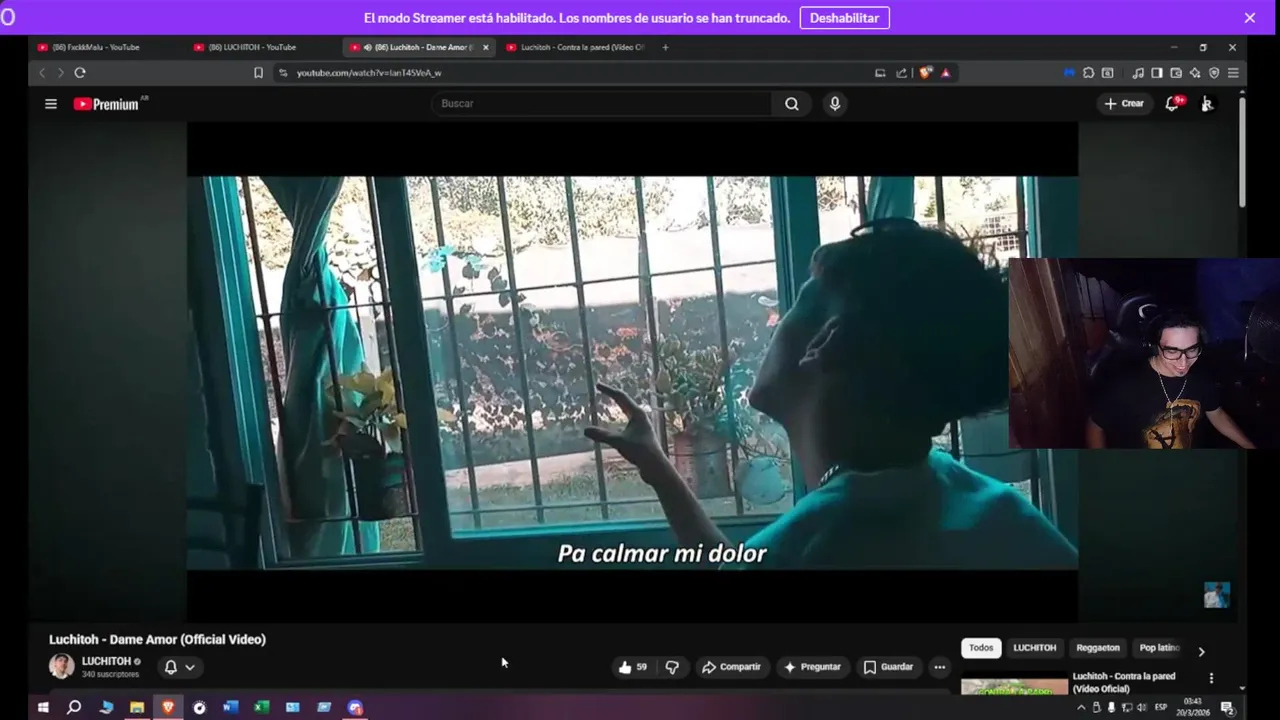1280x720 pixels.
Task: Close the Luchitoh - Dame Amor tab
Action: pyautogui.click(x=487, y=47)
